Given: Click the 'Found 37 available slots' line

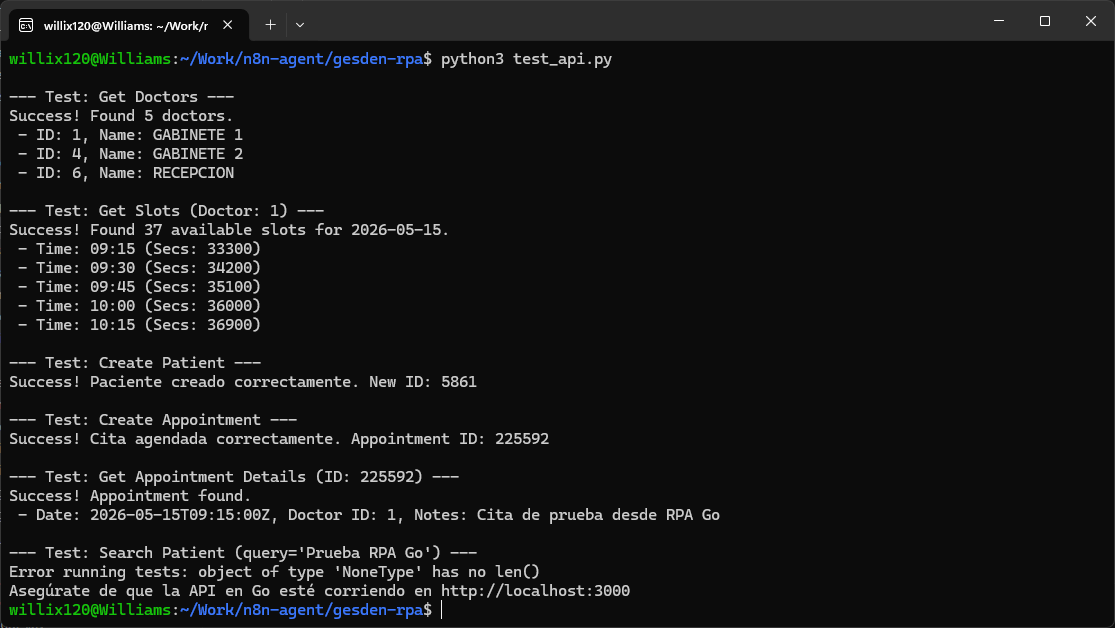Looking at the screenshot, I should [229, 230].
